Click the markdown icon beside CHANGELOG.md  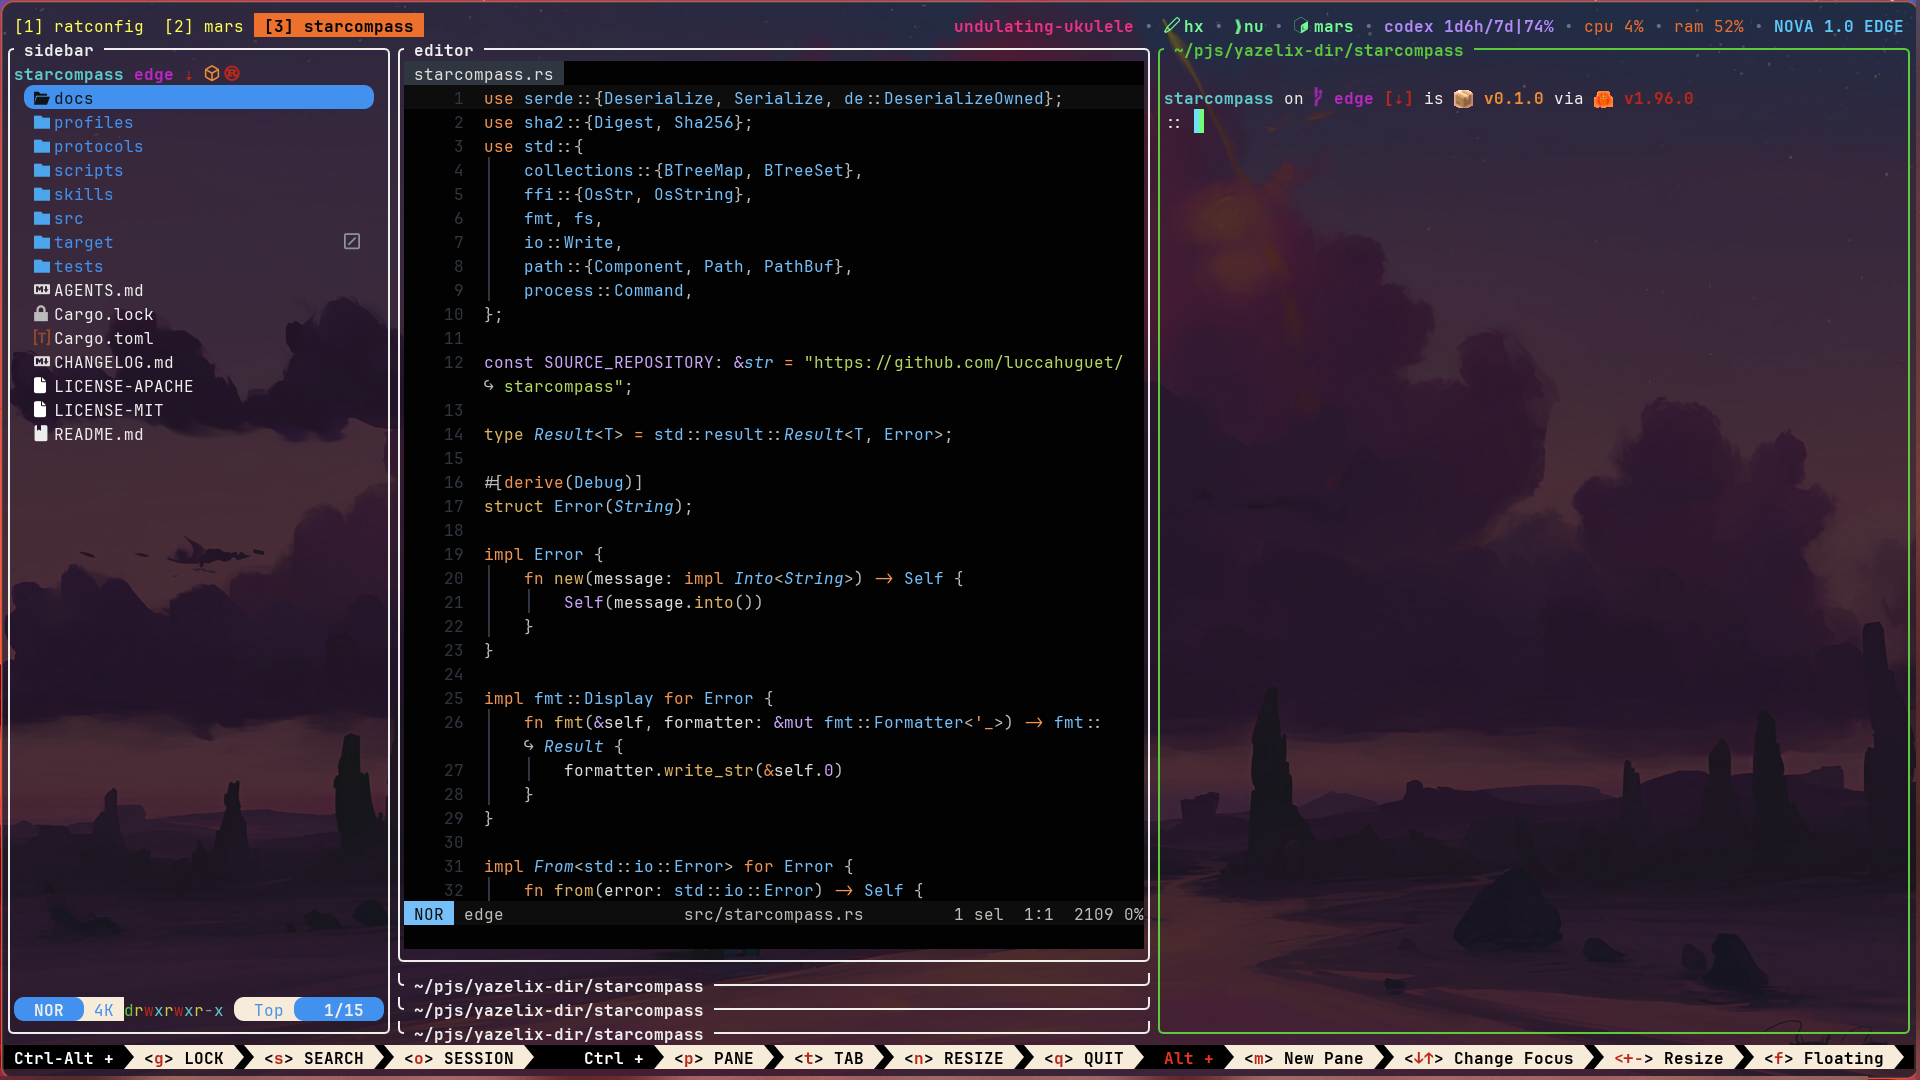coord(41,362)
